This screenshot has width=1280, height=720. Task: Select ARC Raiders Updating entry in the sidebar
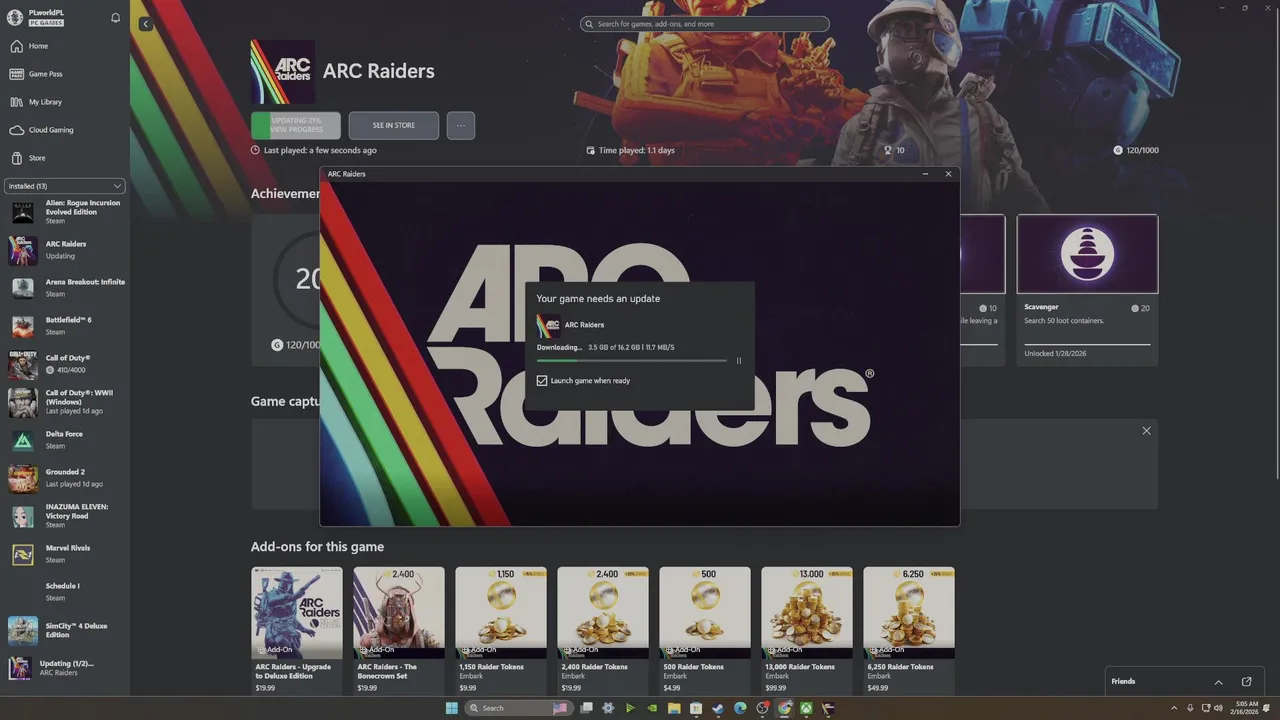pos(65,249)
